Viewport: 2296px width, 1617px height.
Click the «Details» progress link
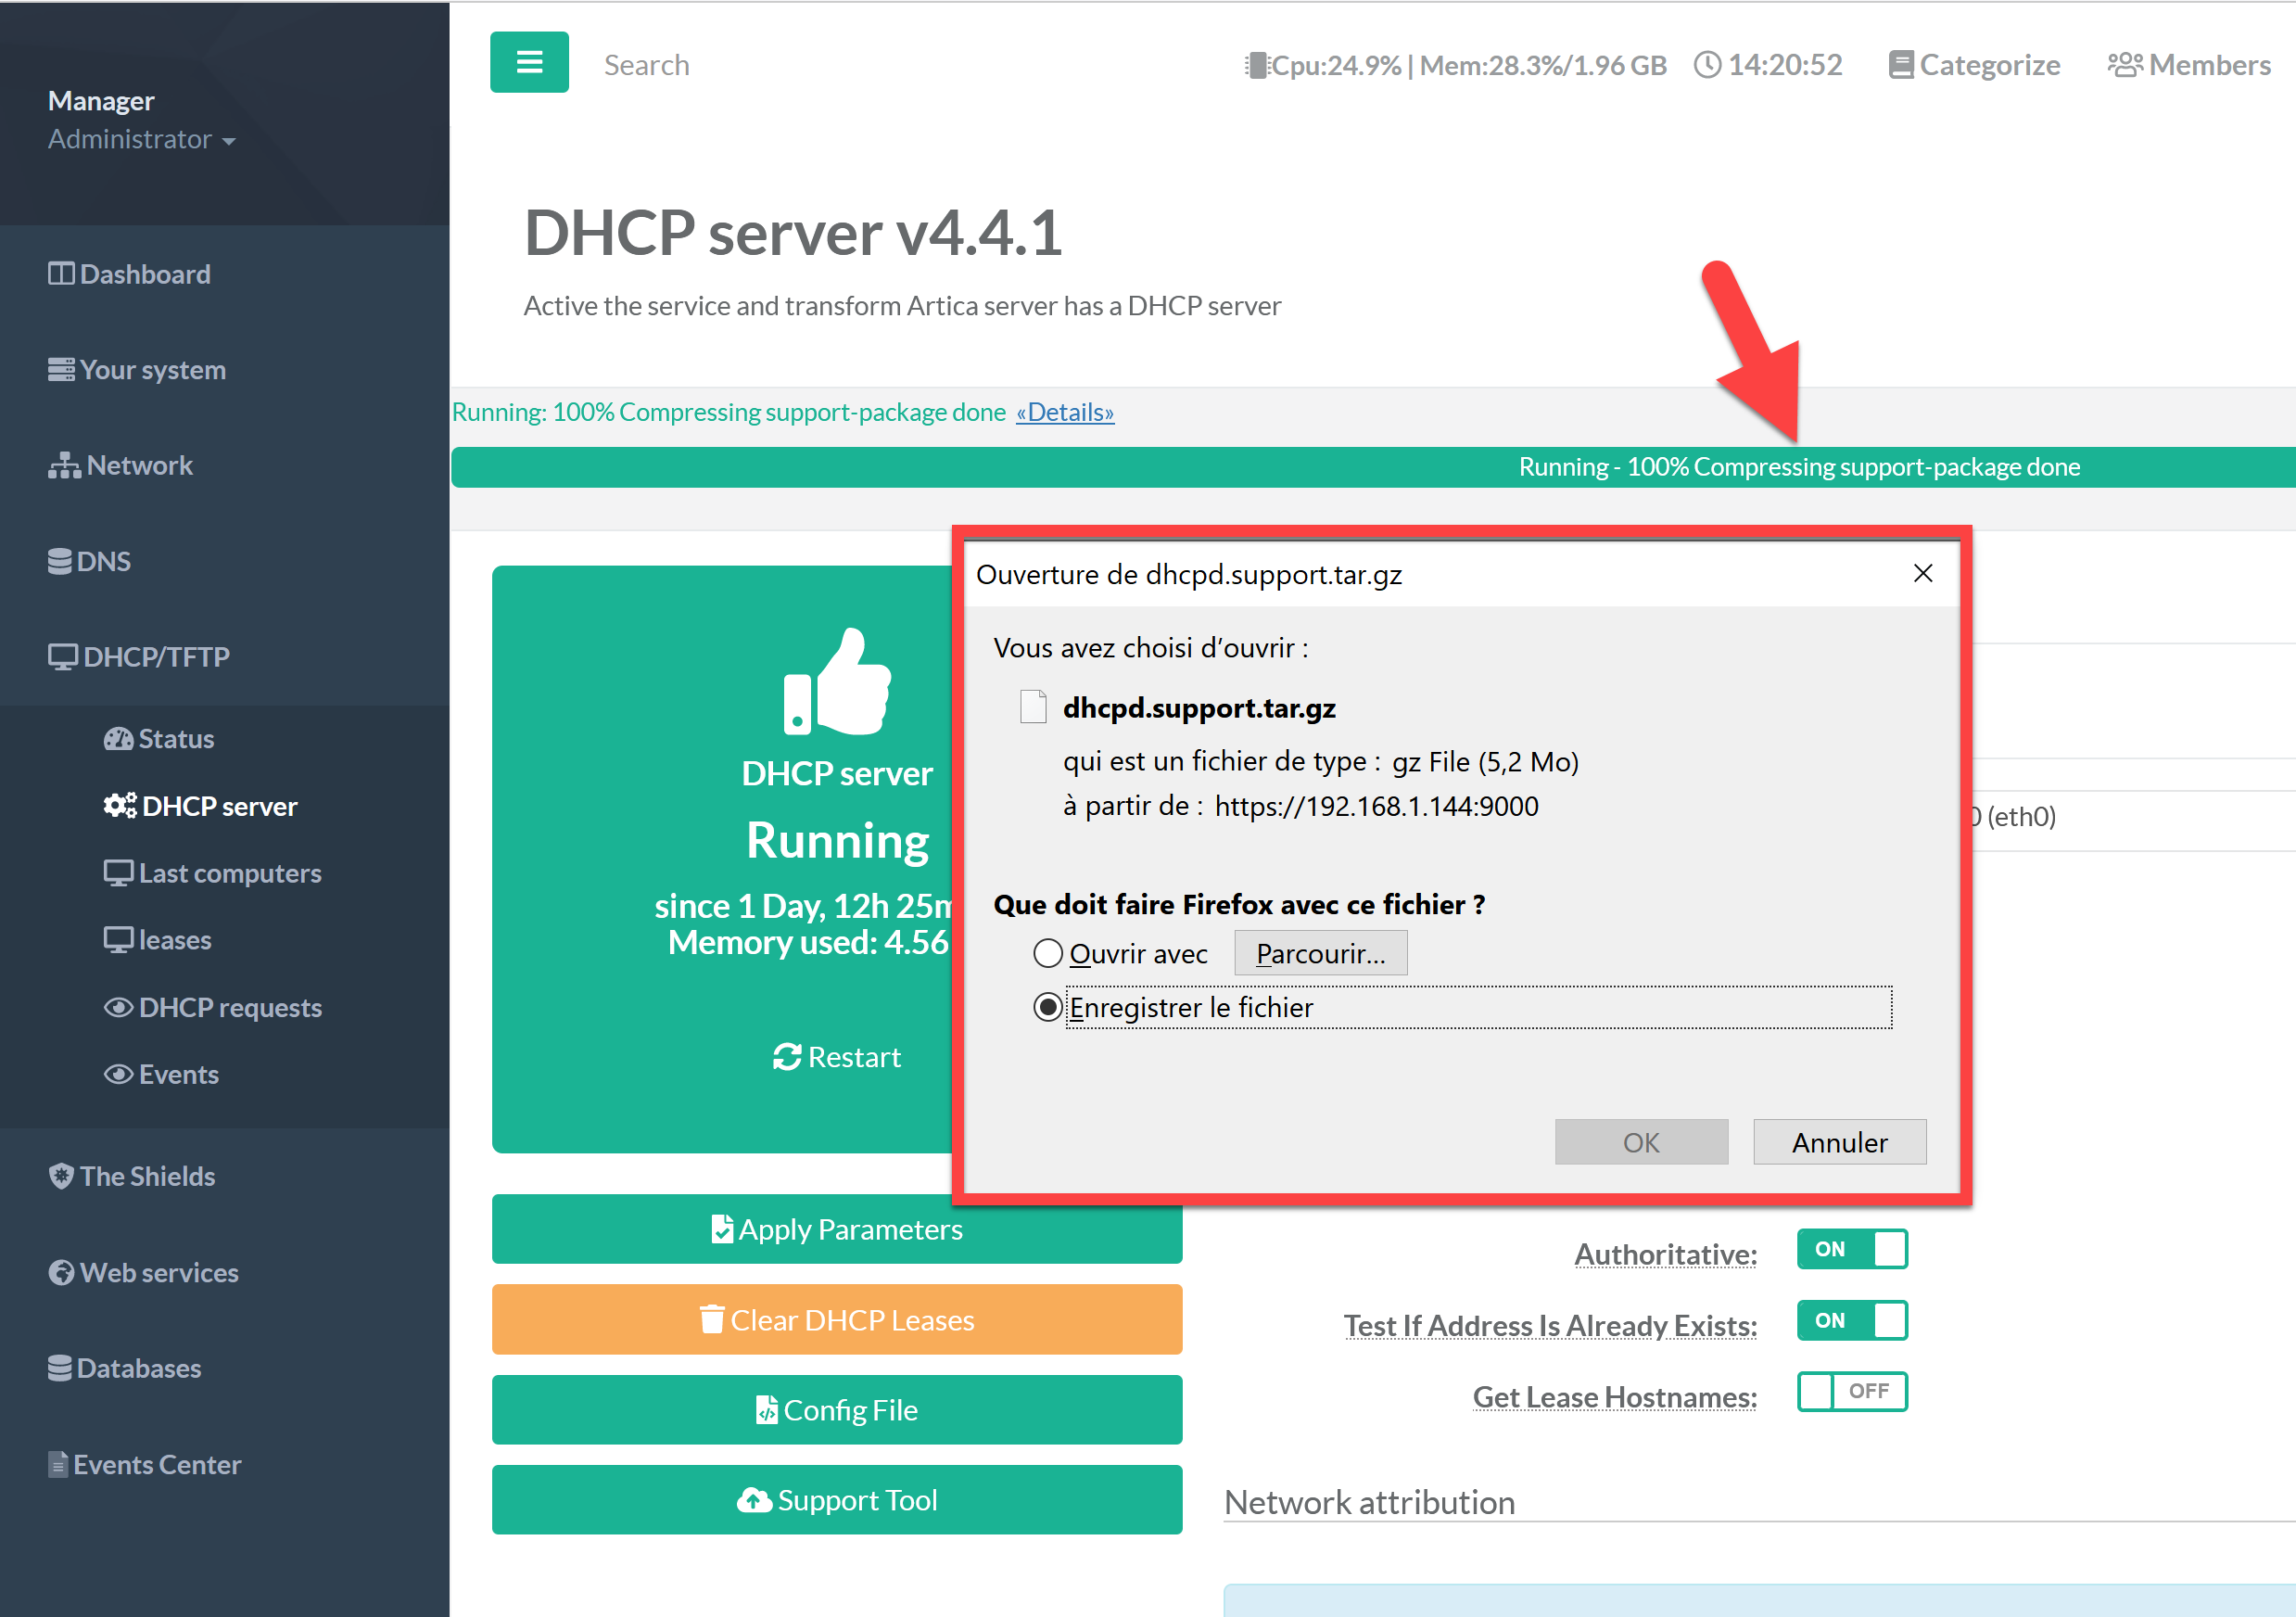[x=1064, y=412]
